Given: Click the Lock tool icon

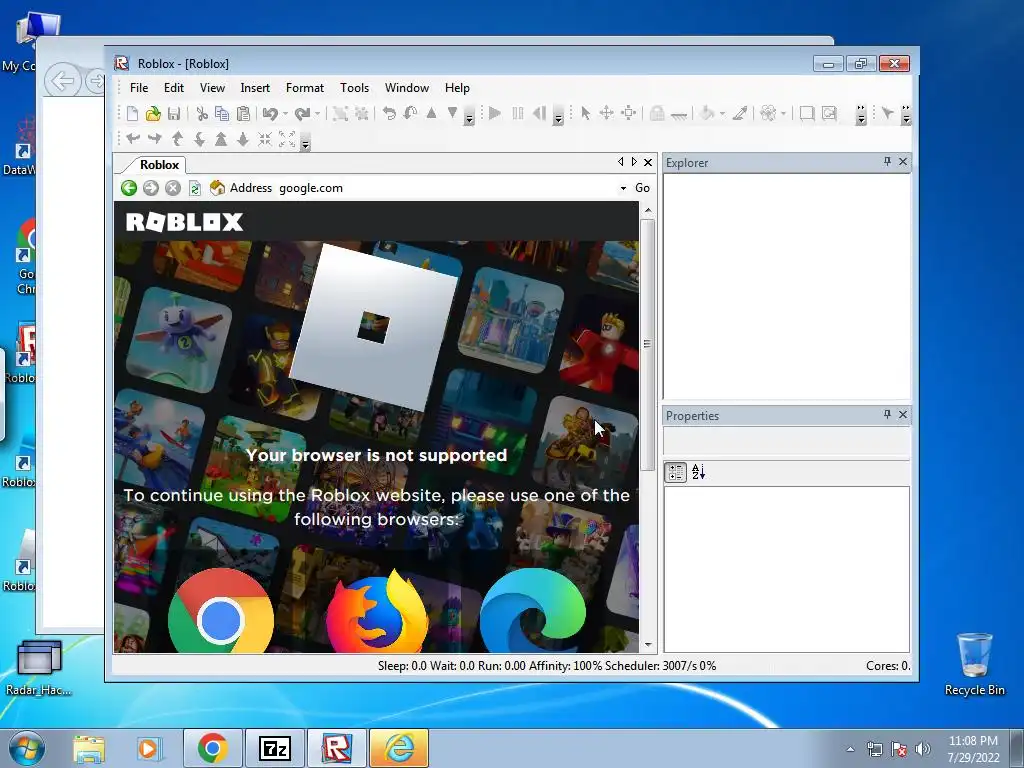Looking at the screenshot, I should (657, 114).
